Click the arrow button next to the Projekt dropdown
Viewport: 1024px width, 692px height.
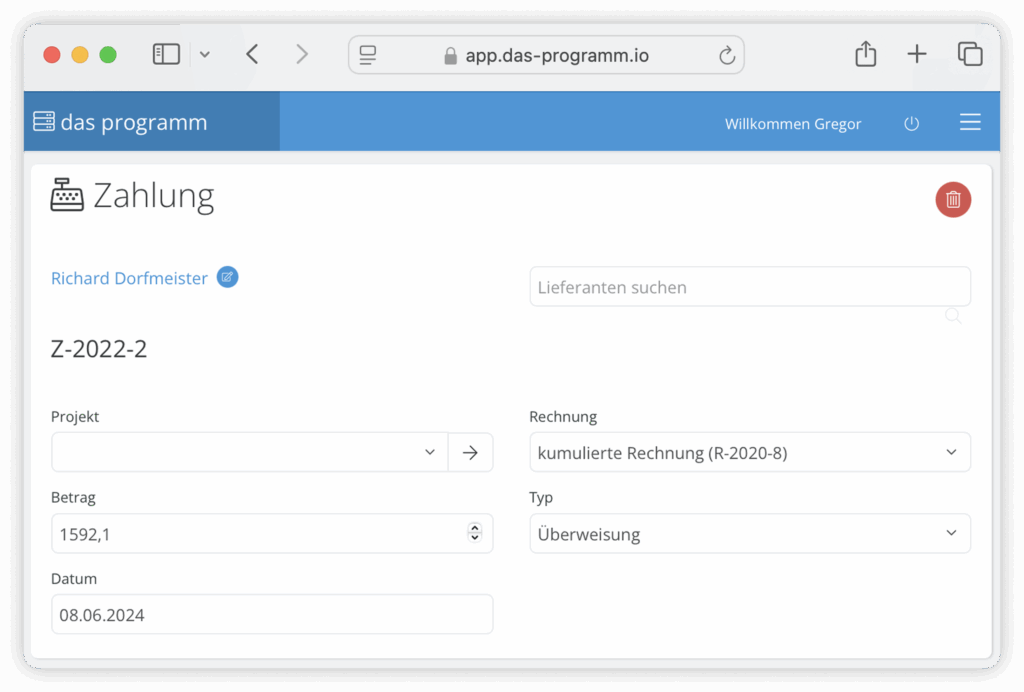[470, 452]
